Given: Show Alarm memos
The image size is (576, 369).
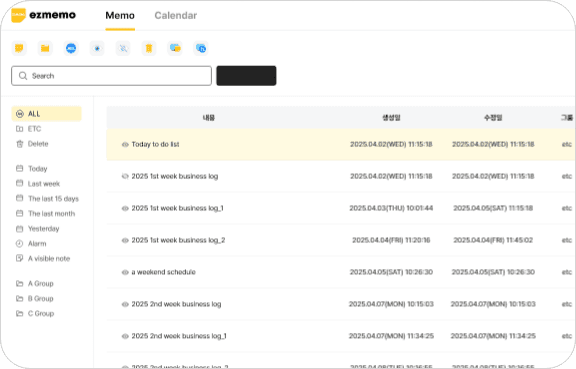Looking at the screenshot, I should coord(37,244).
